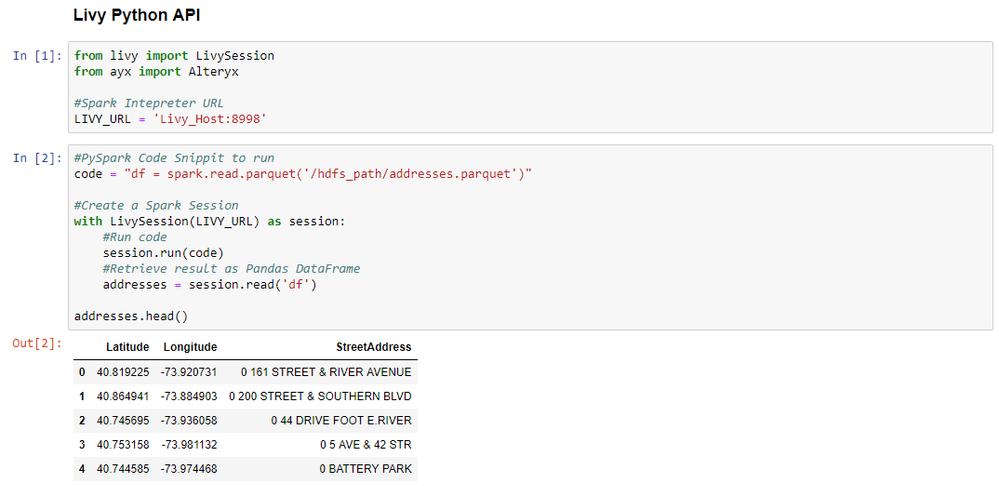Click the Longitude column header
The height and width of the screenshot is (486, 999).
point(190,347)
